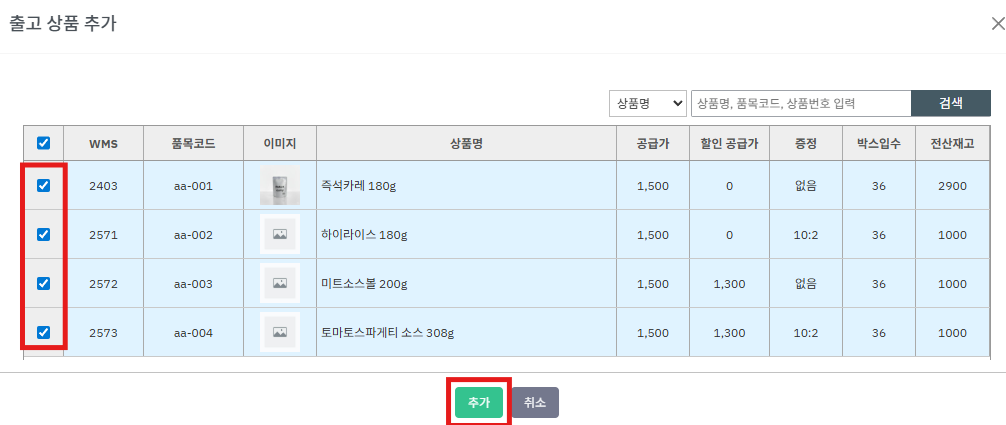Uncheck the 토마토스파게티 소스 308g checkbox
The image size is (1006, 425).
click(x=43, y=332)
